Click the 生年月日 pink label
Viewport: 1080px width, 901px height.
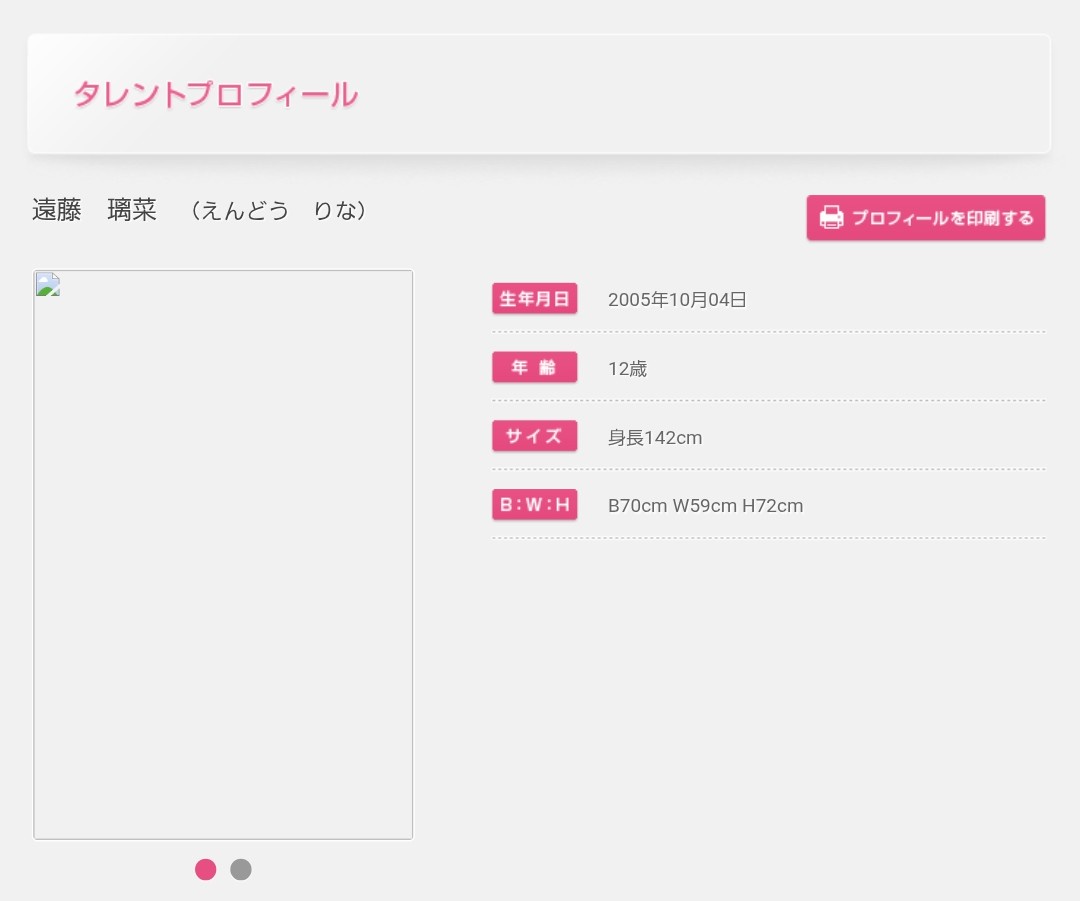pos(534,299)
